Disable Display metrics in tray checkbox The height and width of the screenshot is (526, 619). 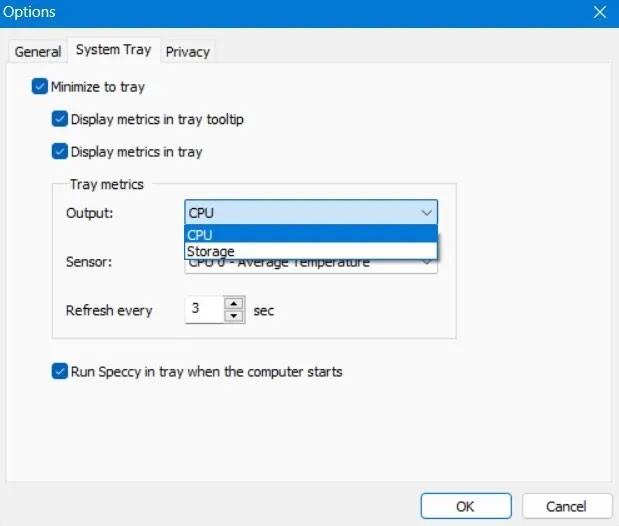[x=60, y=152]
